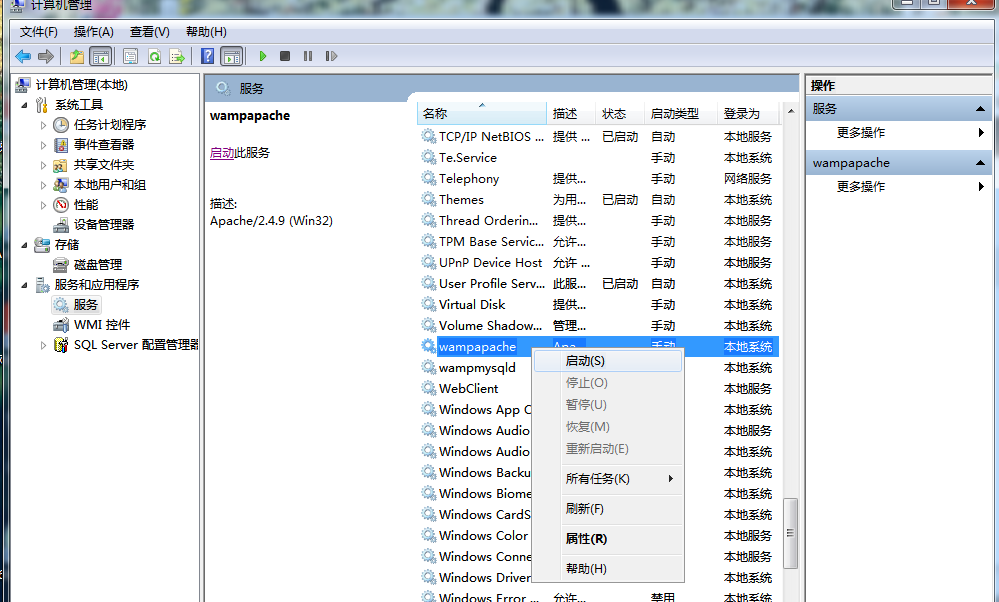
Task: Open 设备管理器 in the tree
Action: (x=104, y=225)
